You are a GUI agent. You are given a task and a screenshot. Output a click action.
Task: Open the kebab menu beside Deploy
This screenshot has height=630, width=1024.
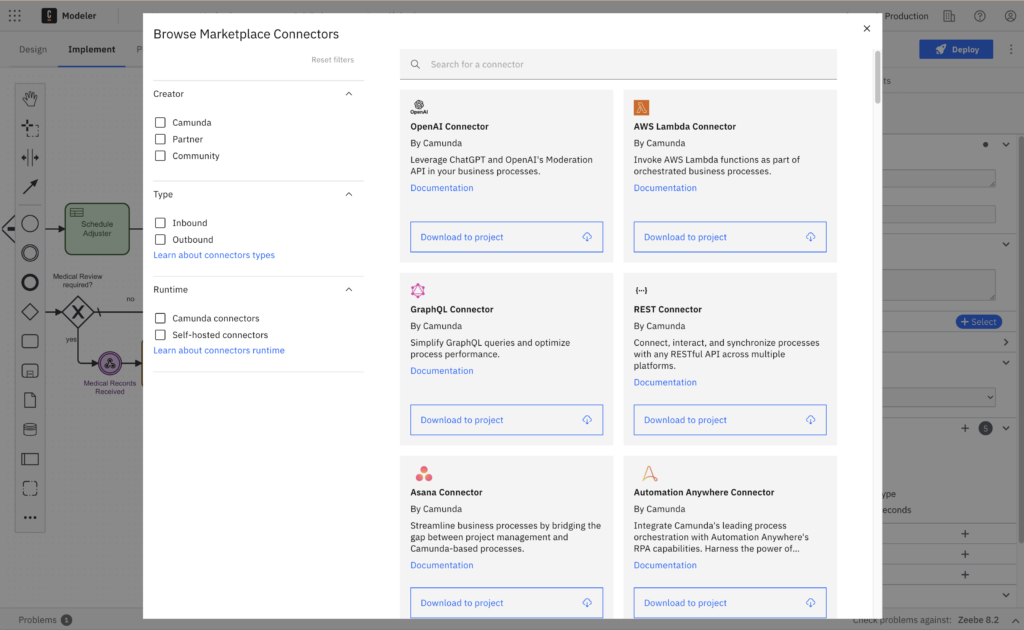click(x=1011, y=49)
